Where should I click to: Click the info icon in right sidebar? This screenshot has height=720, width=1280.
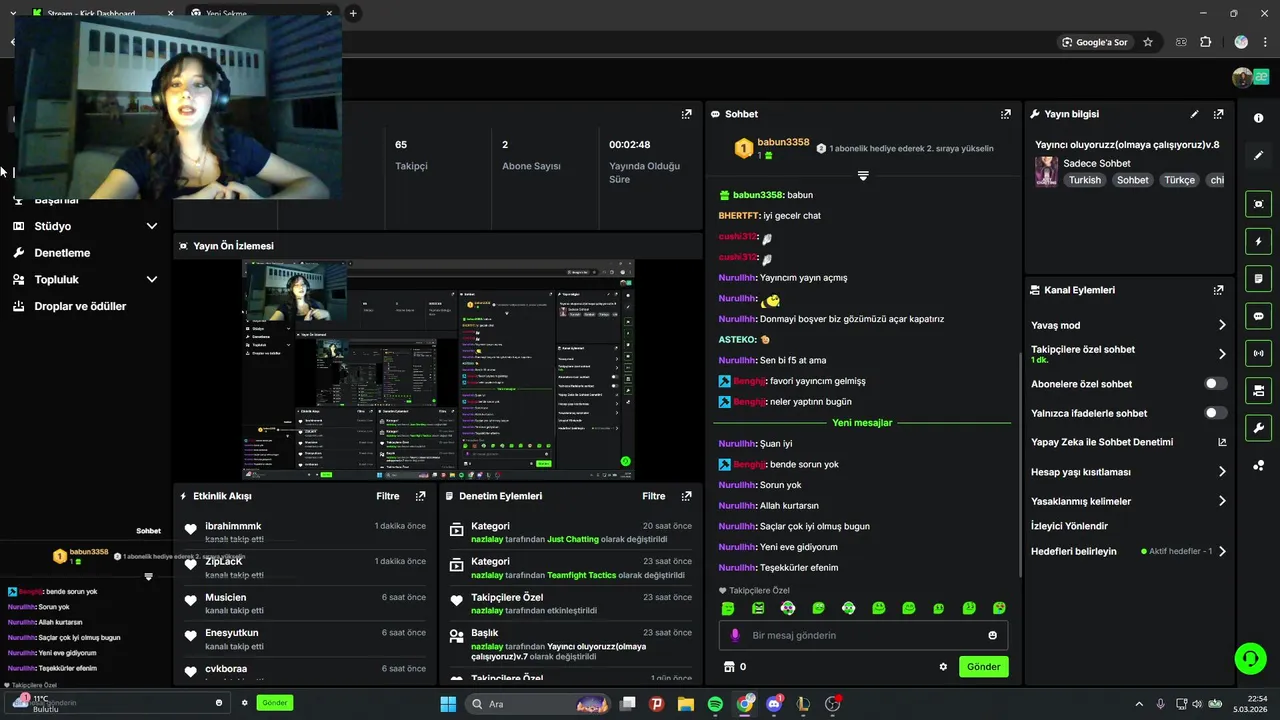point(1258,118)
